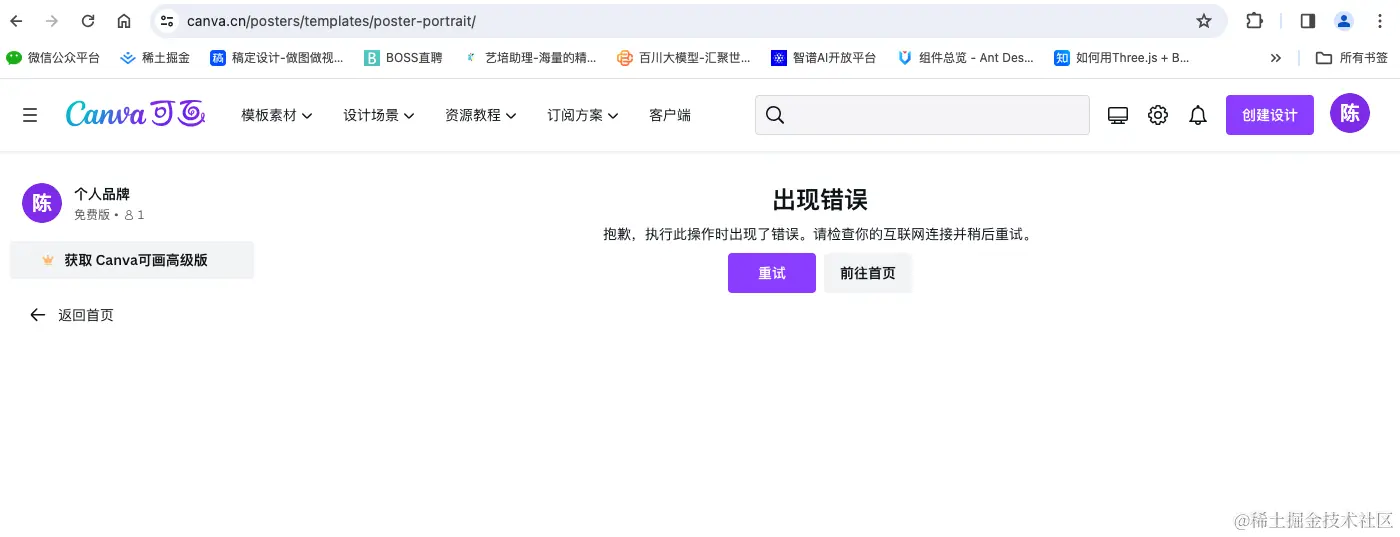Click the 创建设计 button
1400x537 pixels.
coord(1270,115)
